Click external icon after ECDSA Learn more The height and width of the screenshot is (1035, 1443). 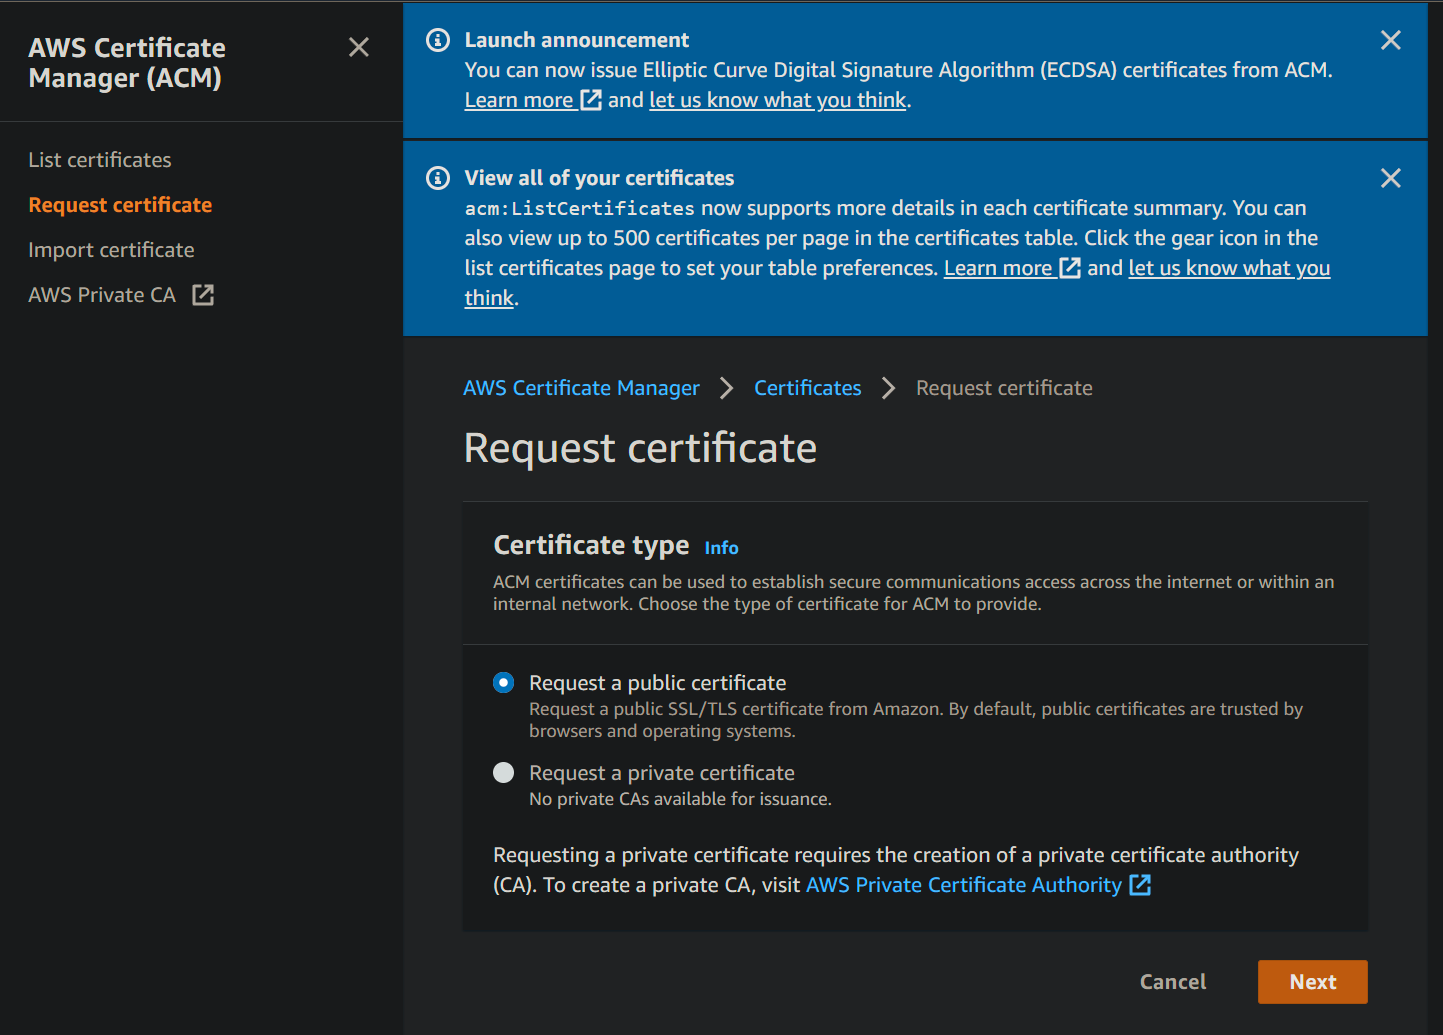(591, 100)
